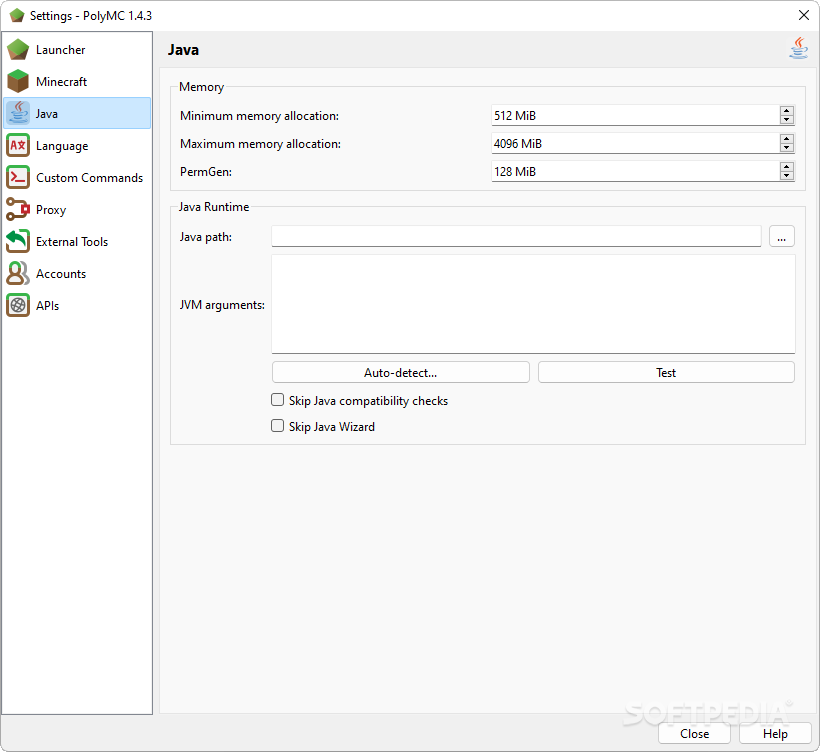
Task: Select the Custom Commands terminal icon
Action: 18,177
